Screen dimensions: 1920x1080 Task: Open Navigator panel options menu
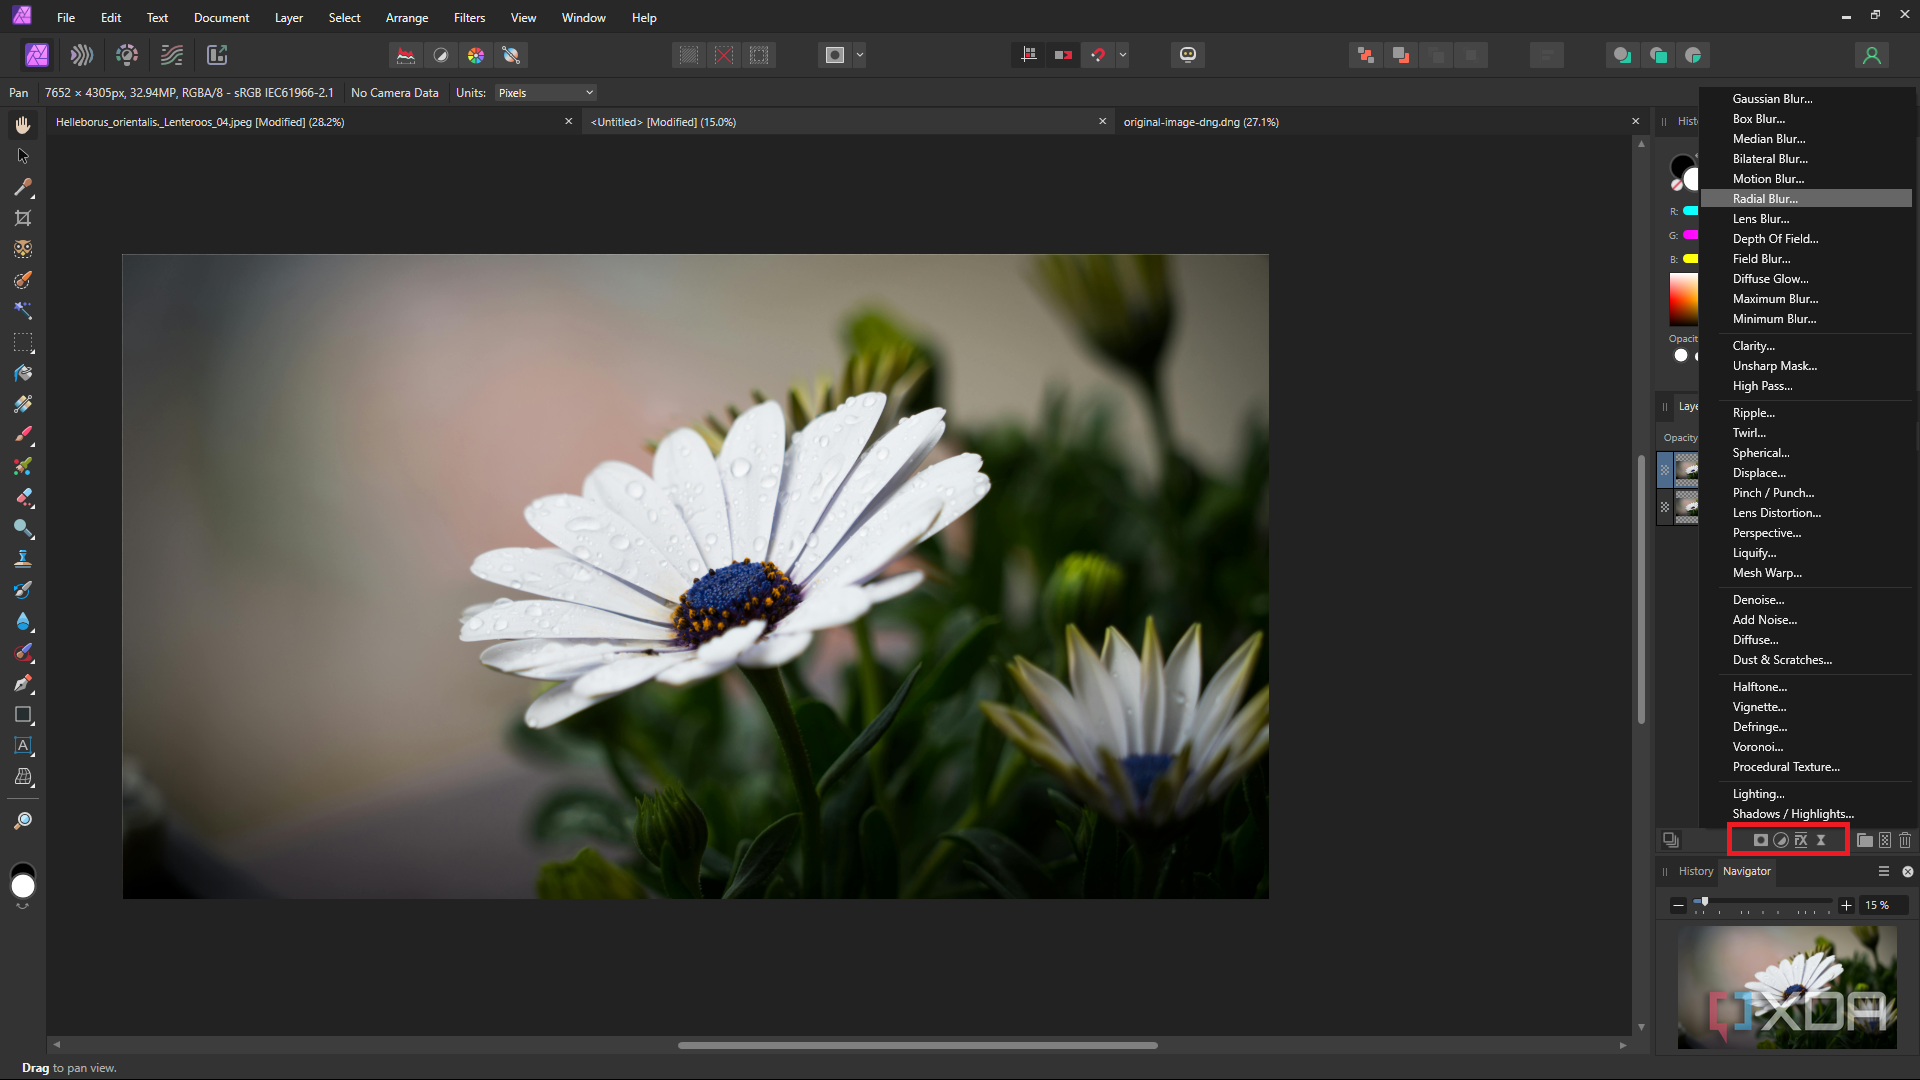click(x=1884, y=871)
